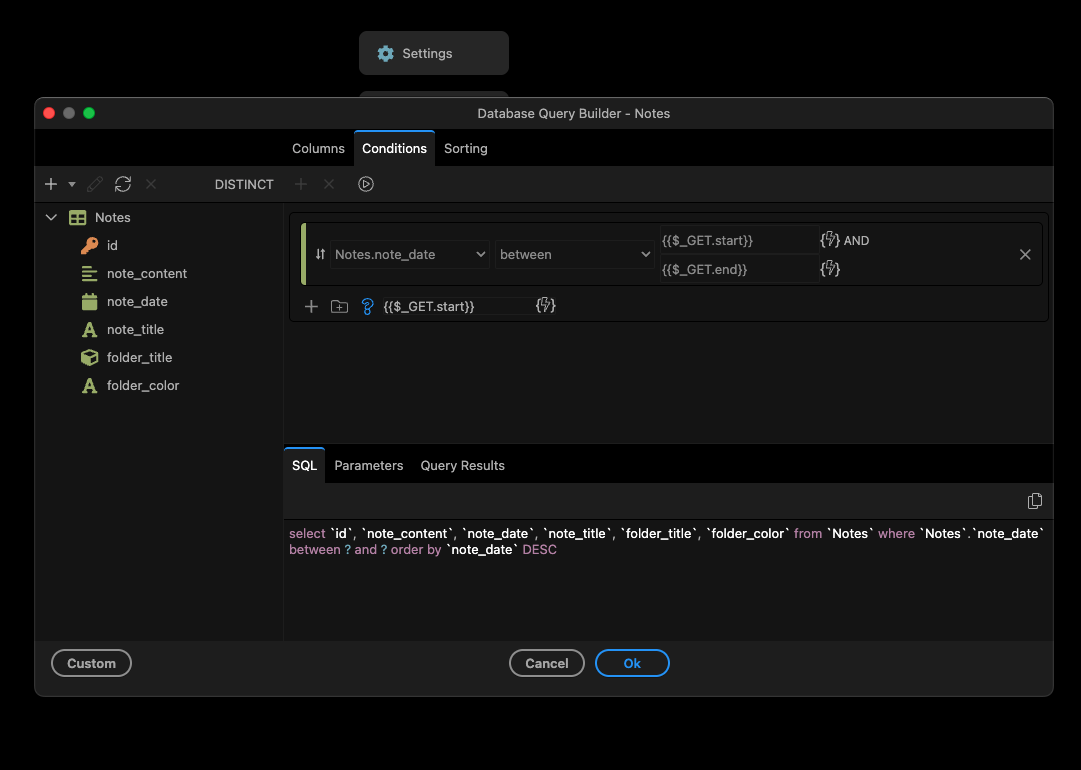Remove the note_date condition with X

1025,255
